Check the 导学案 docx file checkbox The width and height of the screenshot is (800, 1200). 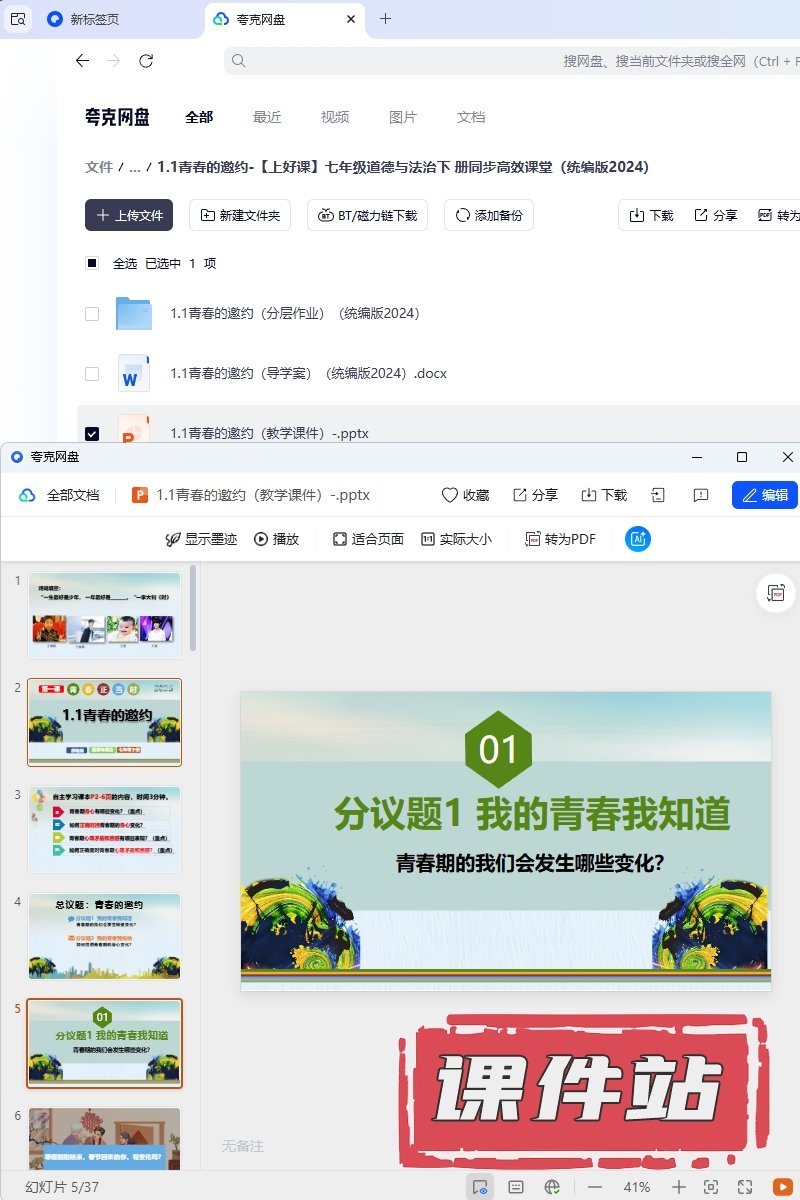[92, 374]
